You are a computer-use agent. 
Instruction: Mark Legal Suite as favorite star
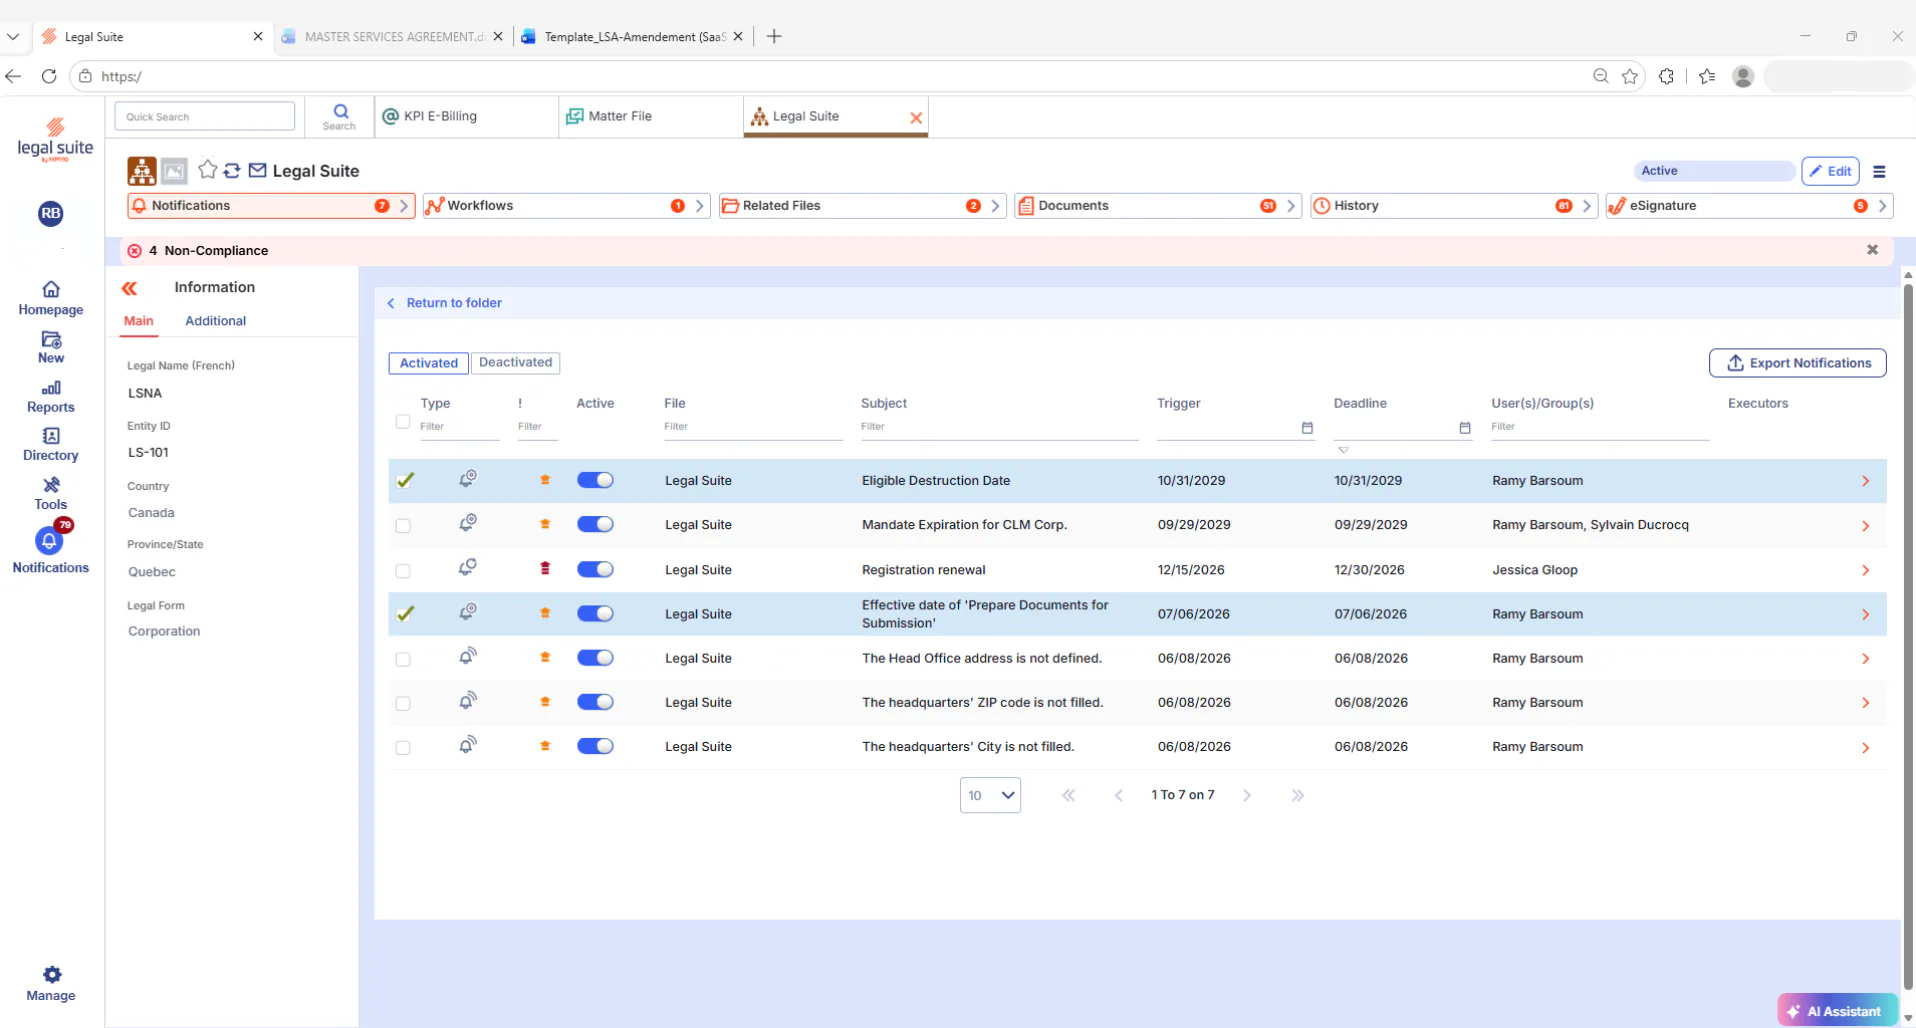pyautogui.click(x=207, y=170)
